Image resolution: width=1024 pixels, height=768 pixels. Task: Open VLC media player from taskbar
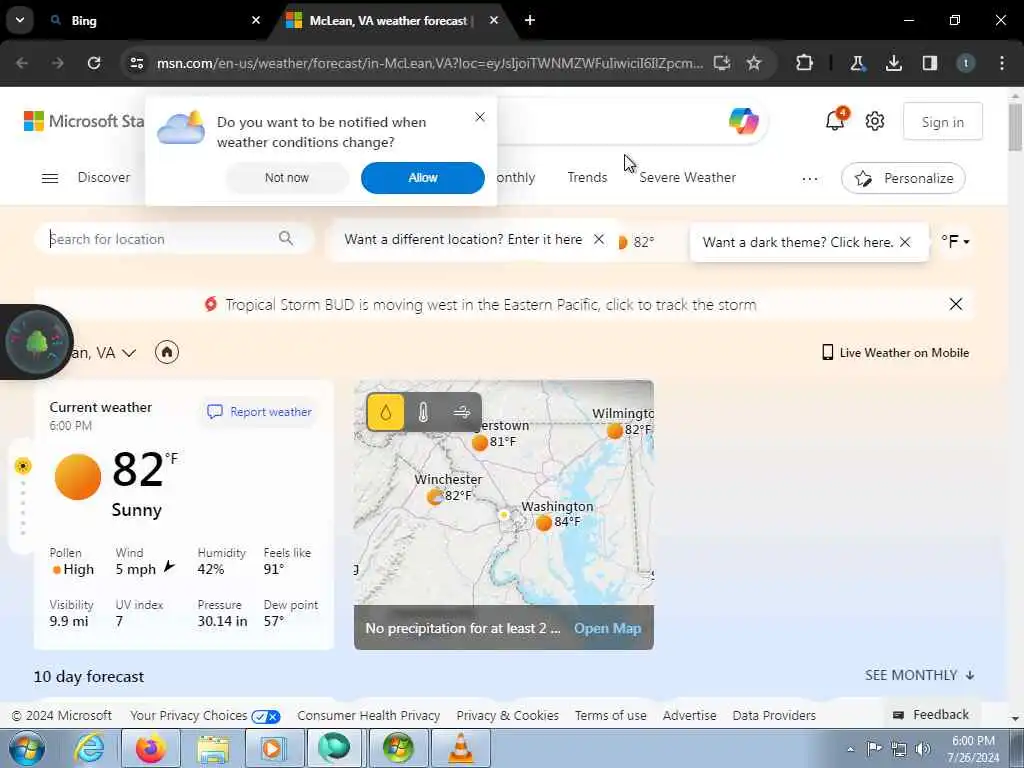pos(461,748)
